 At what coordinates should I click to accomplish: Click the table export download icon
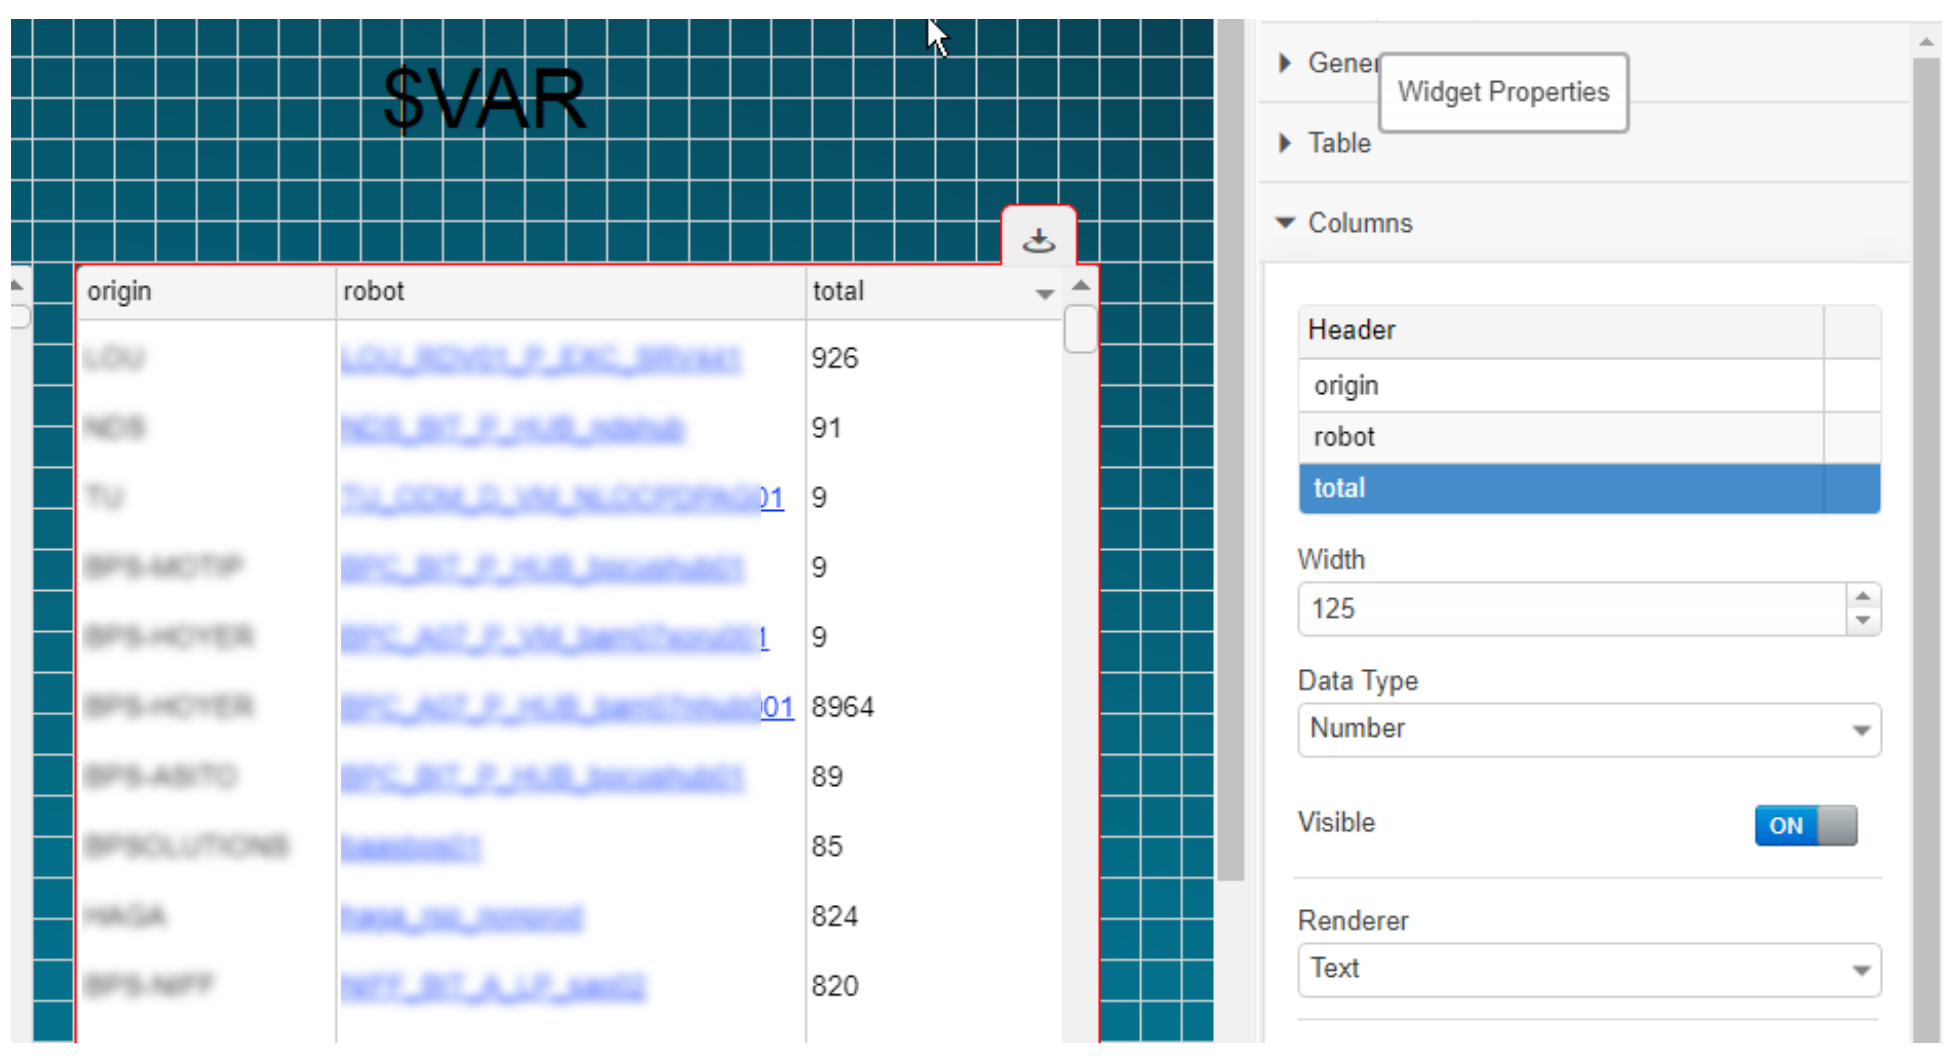point(1038,240)
